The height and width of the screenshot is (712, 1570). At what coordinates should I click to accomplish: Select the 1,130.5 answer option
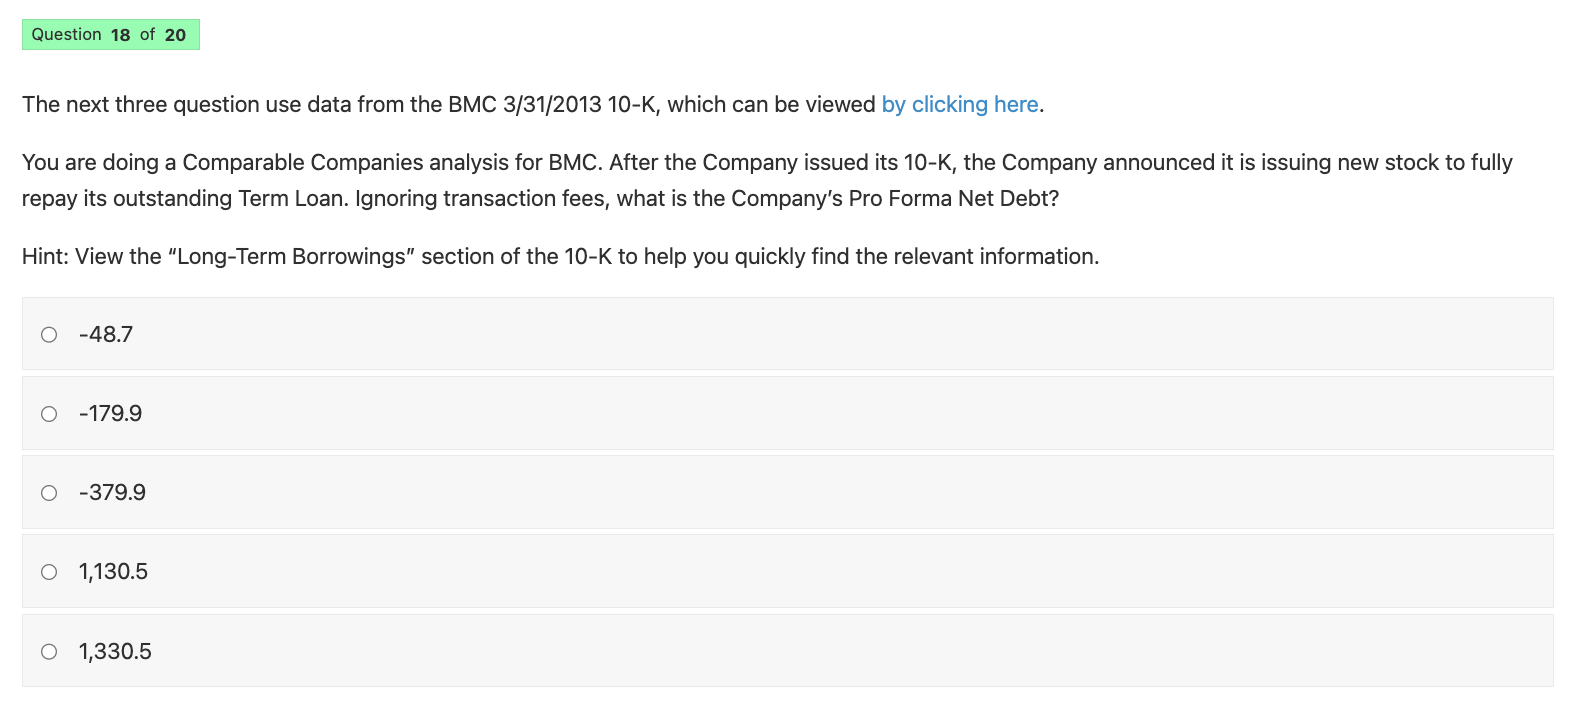113,570
